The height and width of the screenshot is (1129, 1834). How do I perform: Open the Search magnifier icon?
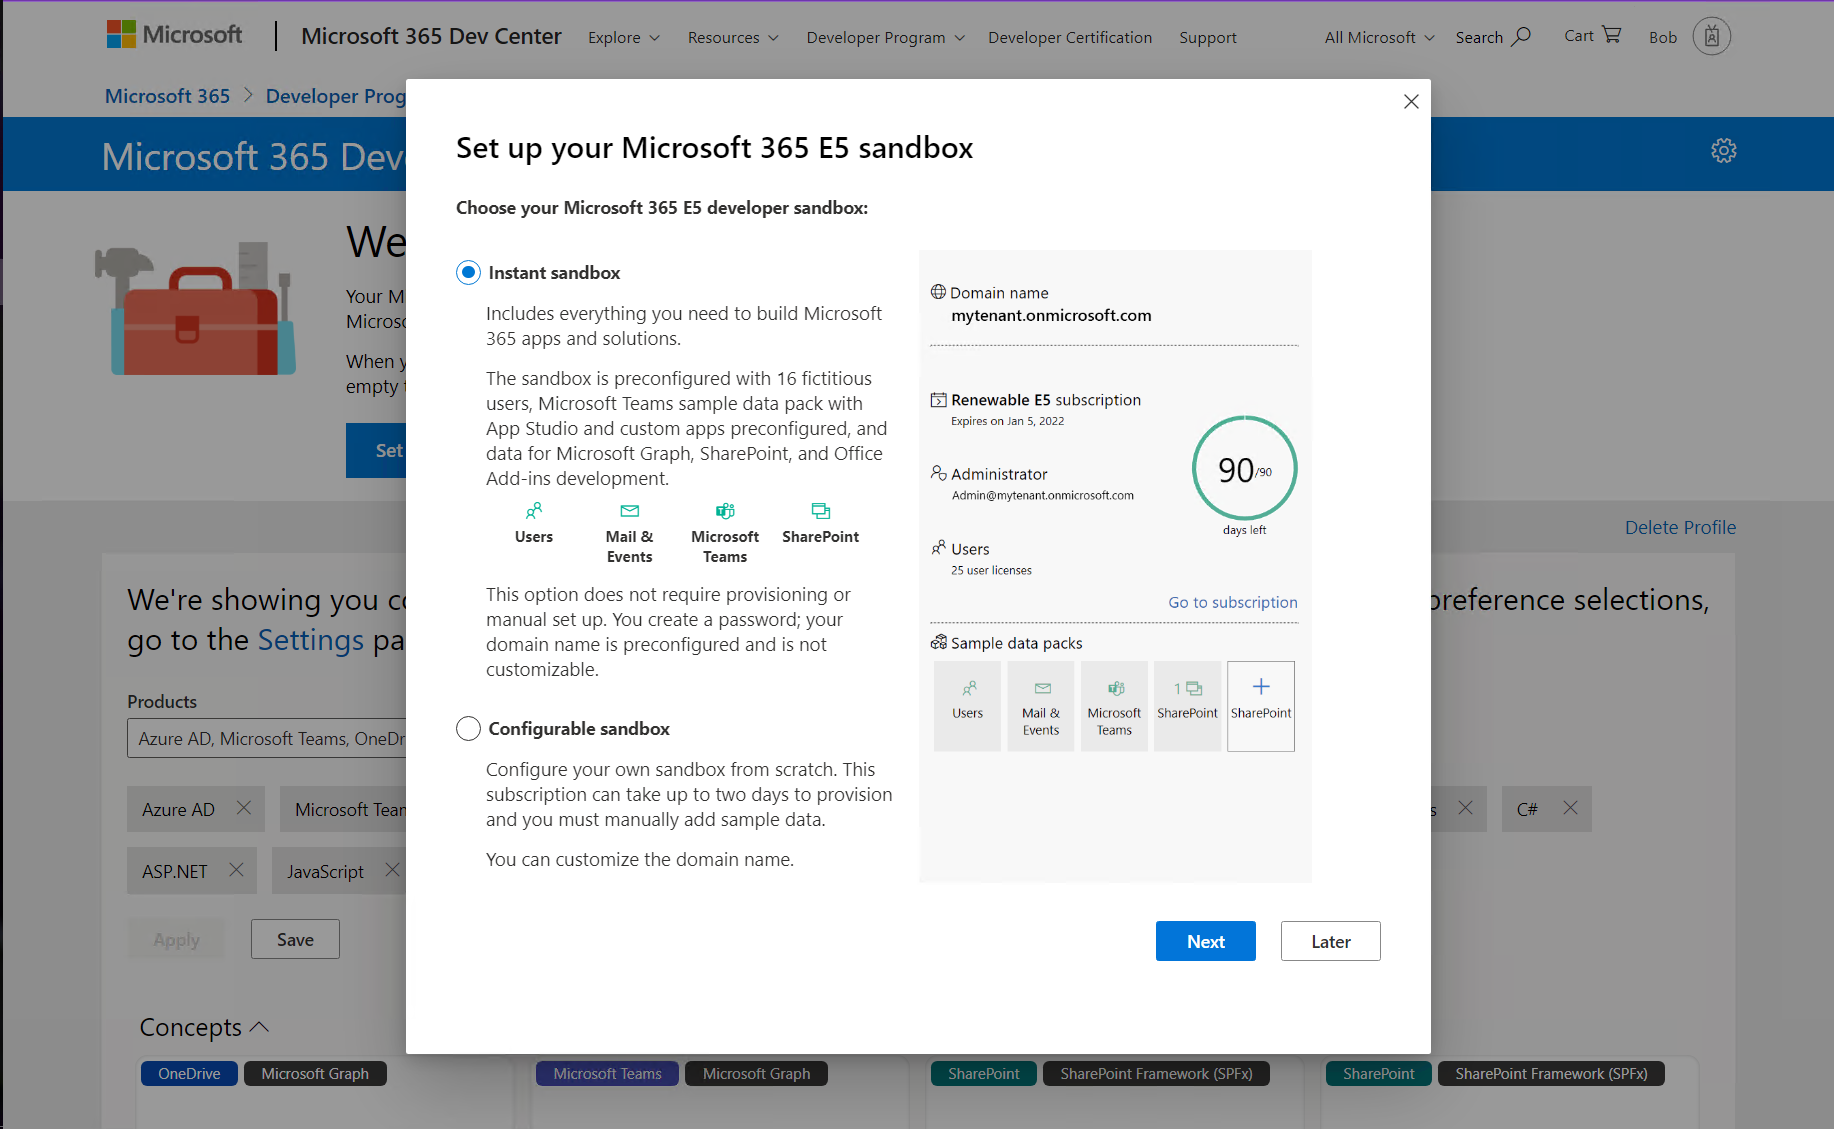click(x=1521, y=36)
